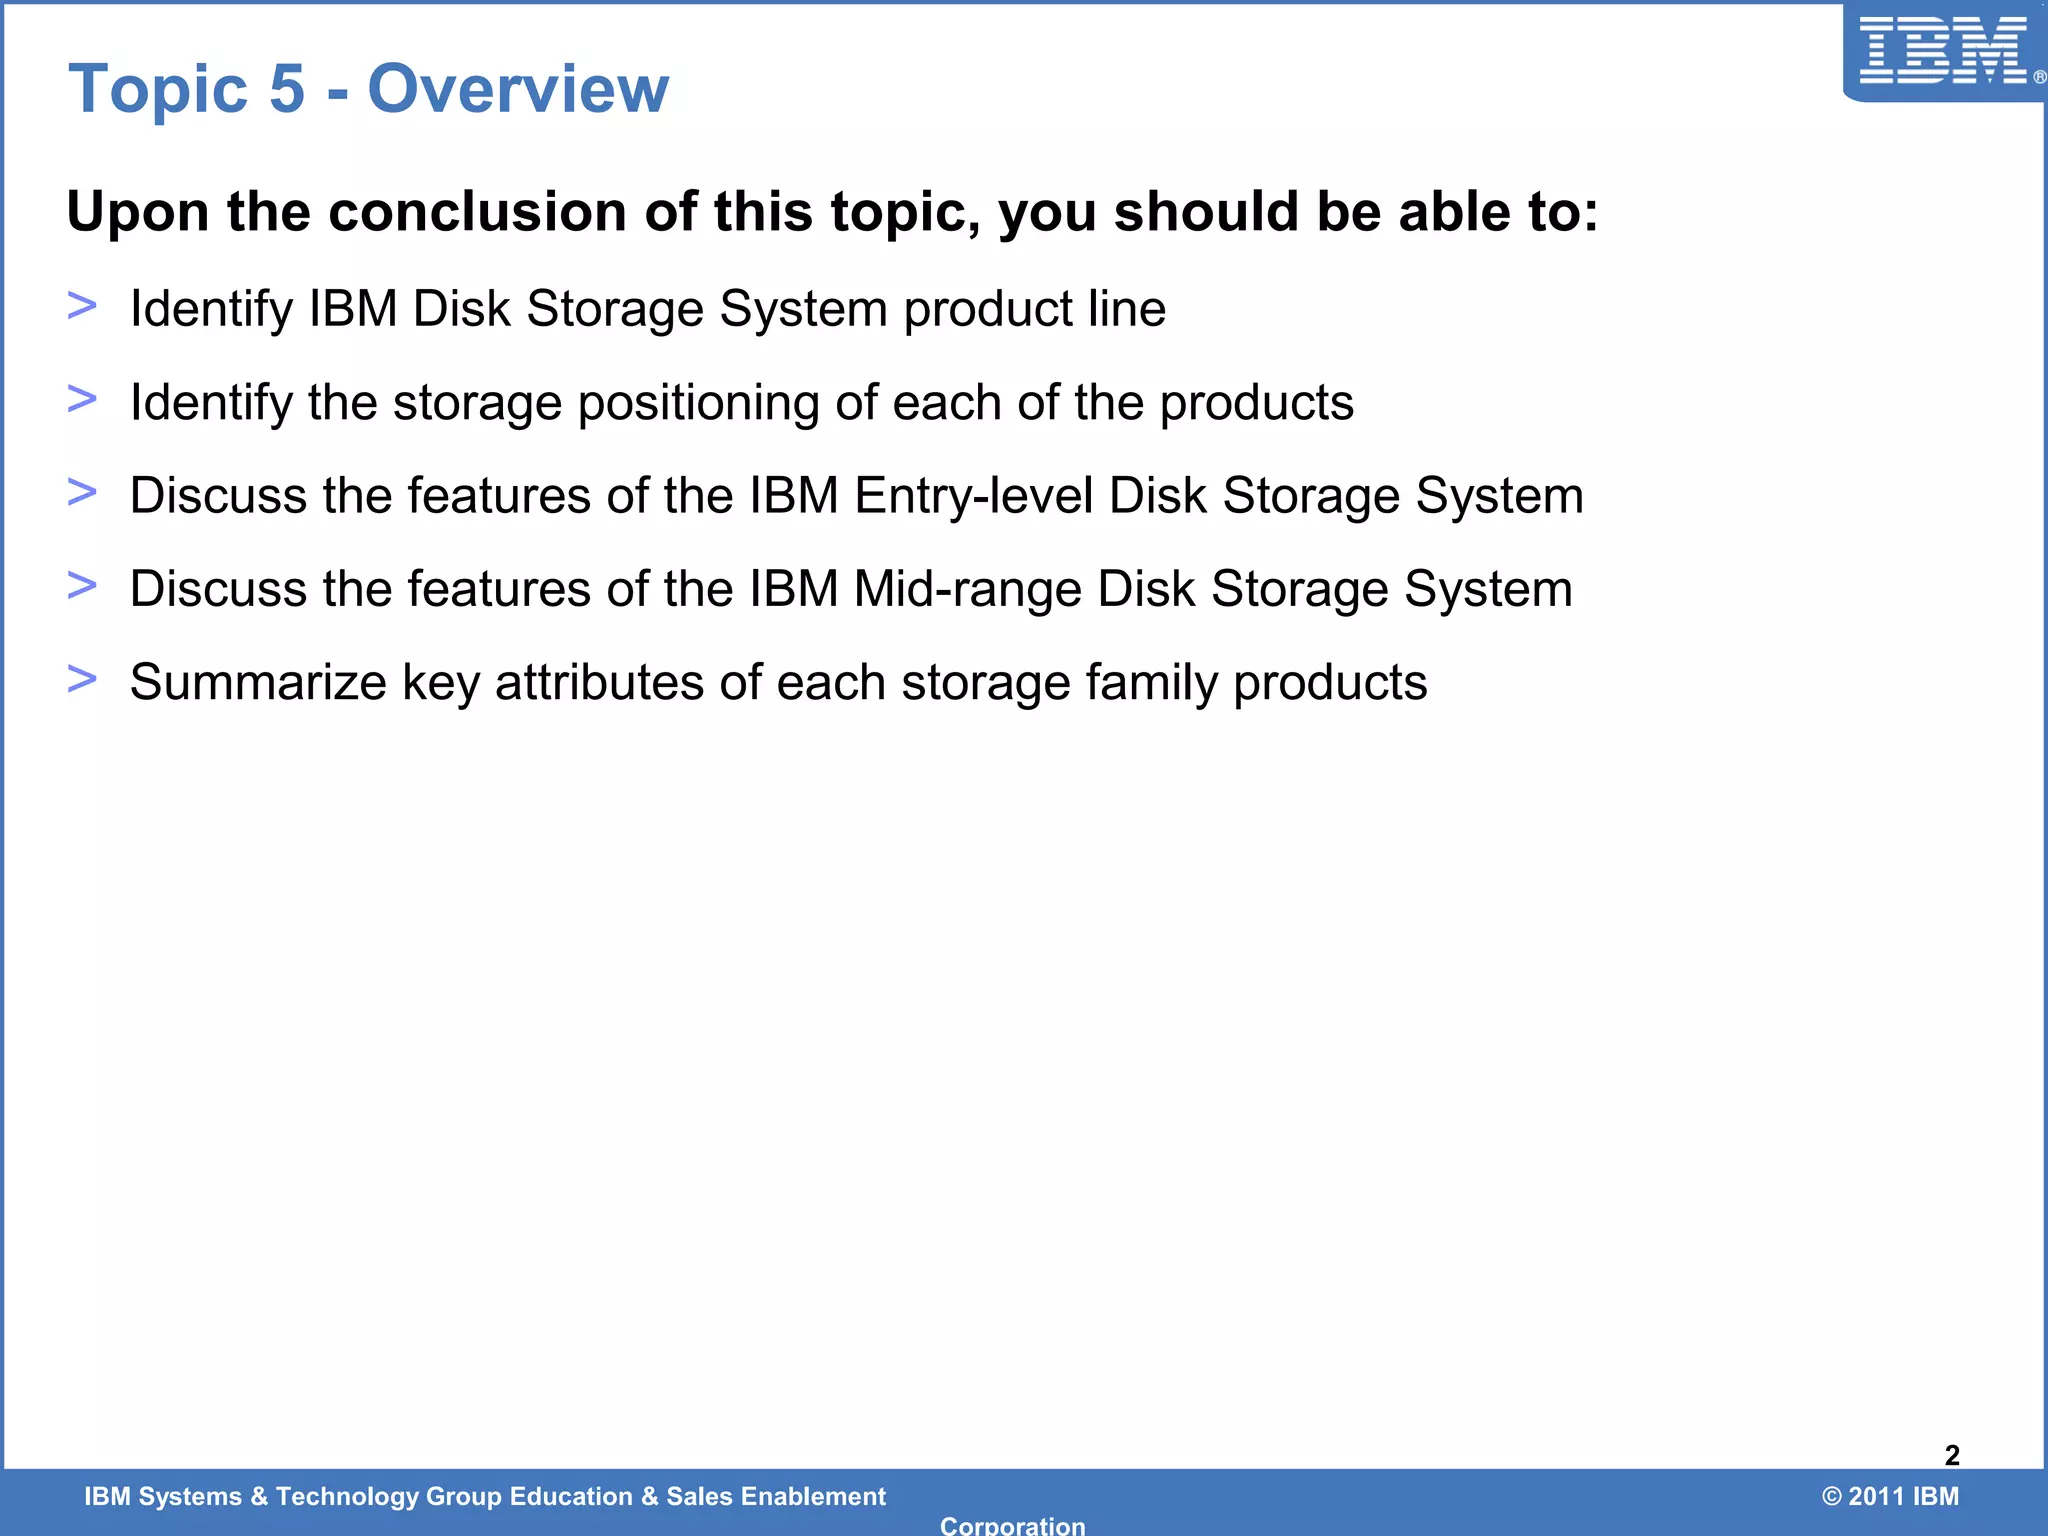Image resolution: width=2048 pixels, height=1536 pixels.
Task: Select the 'Topic 5 - Overview' slide title
Action: point(368,88)
